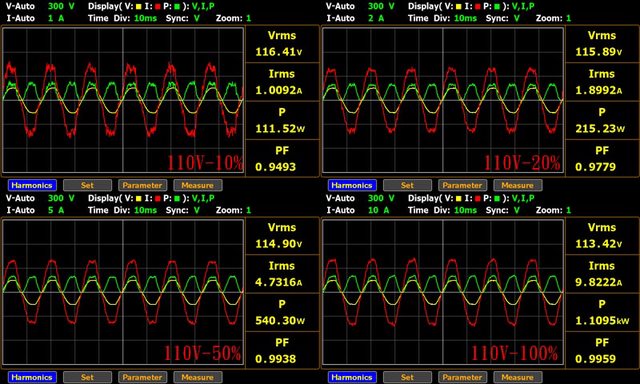Image resolution: width=640 pixels, height=384 pixels.
Task: Select the 10ms Time Div value in top-left panel
Action: pyautogui.click(x=145, y=18)
